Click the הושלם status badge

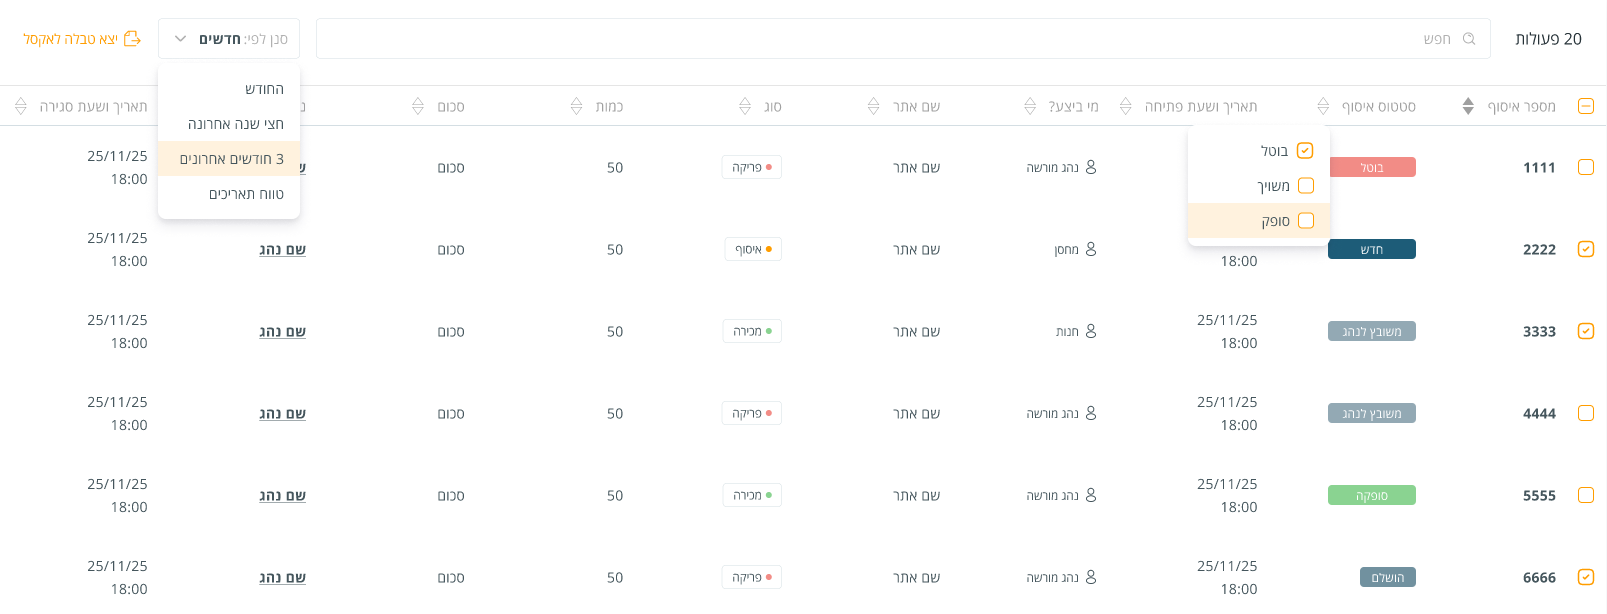click(x=1388, y=577)
